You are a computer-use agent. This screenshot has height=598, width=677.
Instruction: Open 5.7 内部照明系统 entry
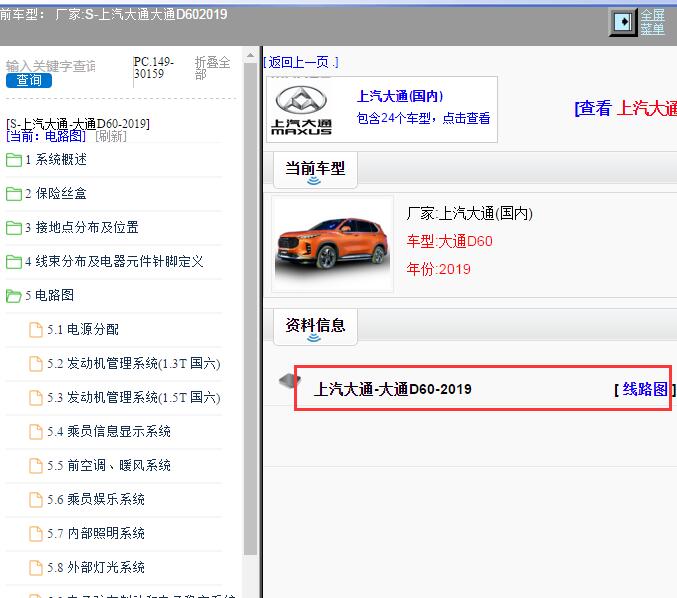[96, 534]
